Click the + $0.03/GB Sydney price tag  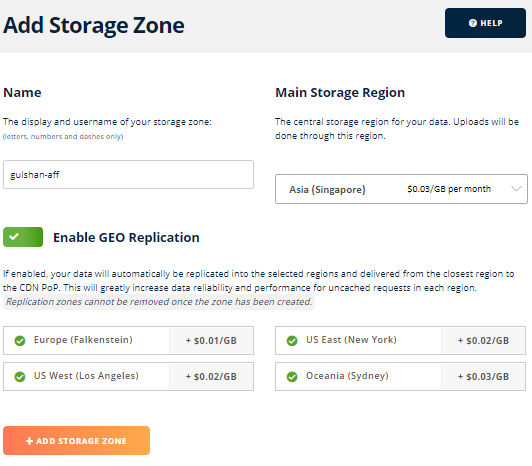coord(483,376)
